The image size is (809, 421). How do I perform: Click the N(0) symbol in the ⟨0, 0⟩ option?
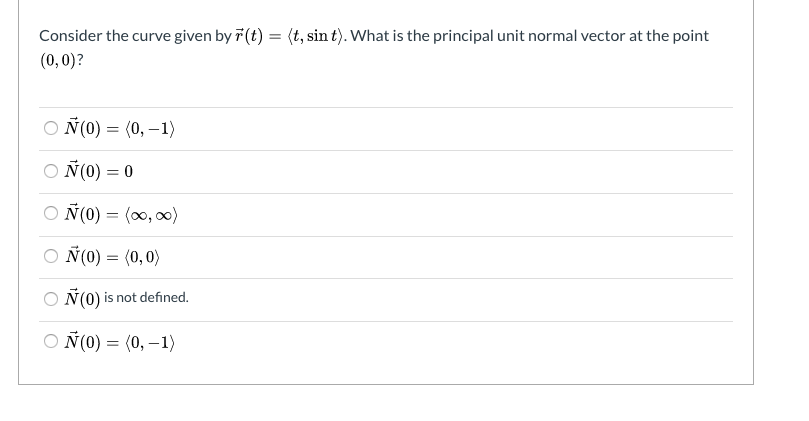82,256
